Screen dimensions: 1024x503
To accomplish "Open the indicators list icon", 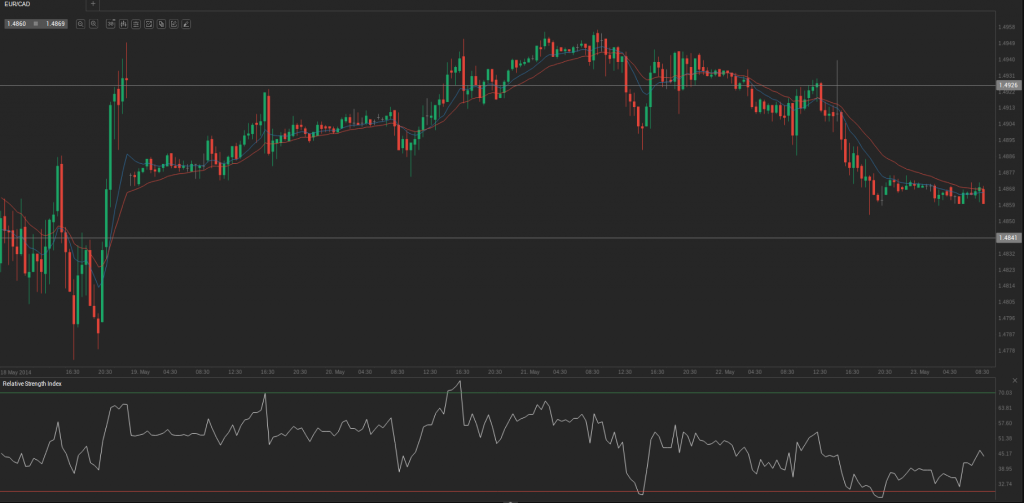I will (x=135, y=22).
